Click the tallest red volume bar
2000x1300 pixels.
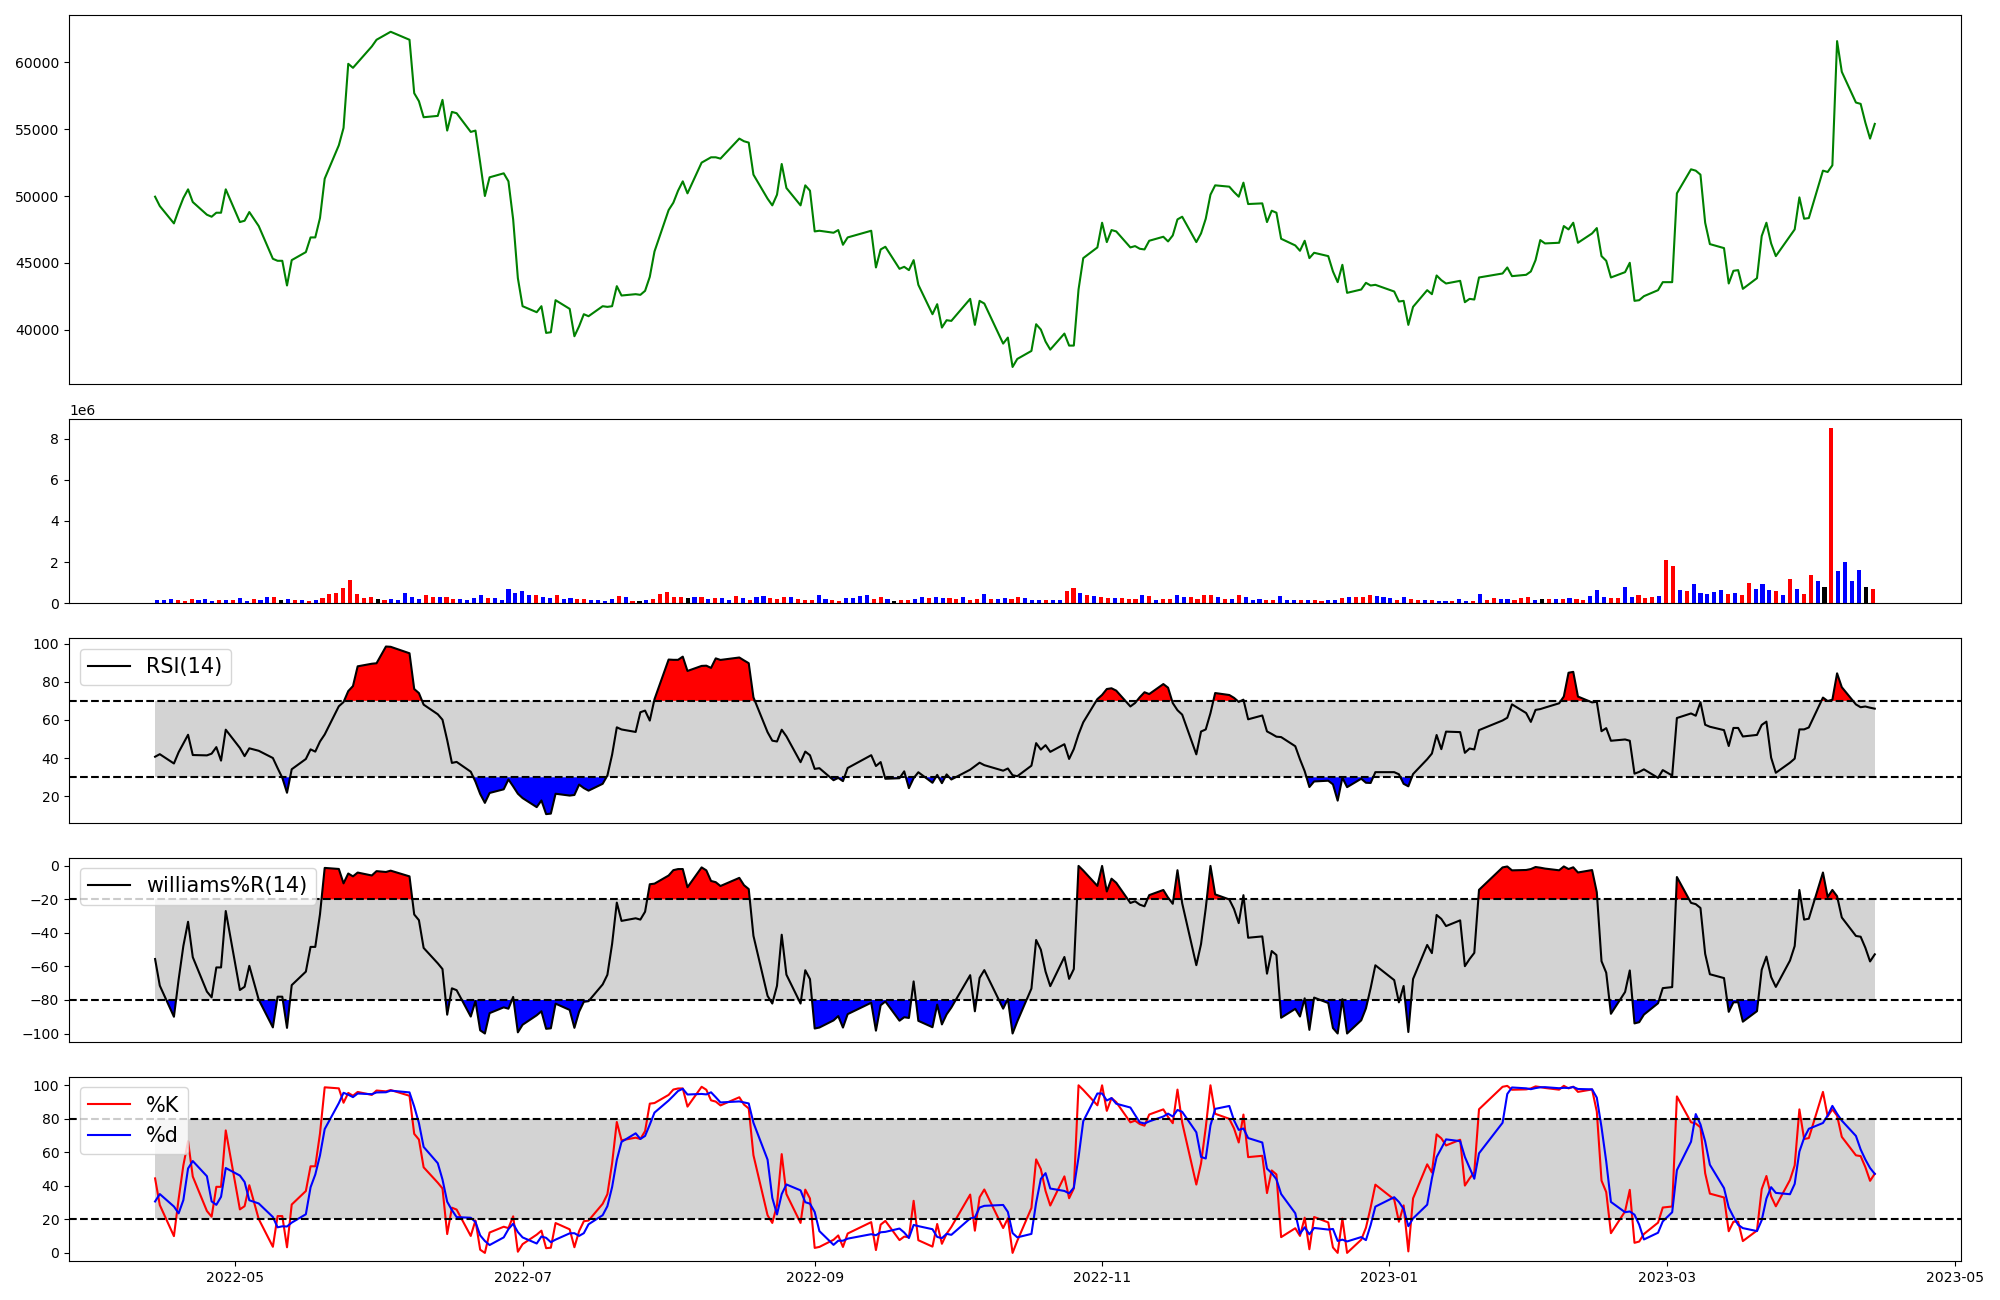click(x=1831, y=515)
